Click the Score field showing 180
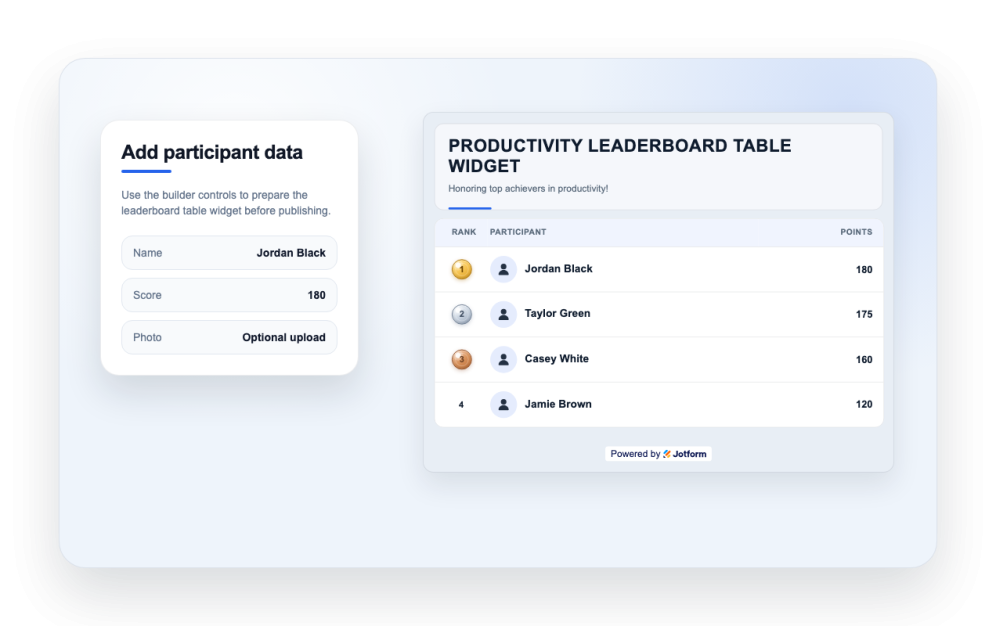This screenshot has width=996, height=626. tap(229, 295)
